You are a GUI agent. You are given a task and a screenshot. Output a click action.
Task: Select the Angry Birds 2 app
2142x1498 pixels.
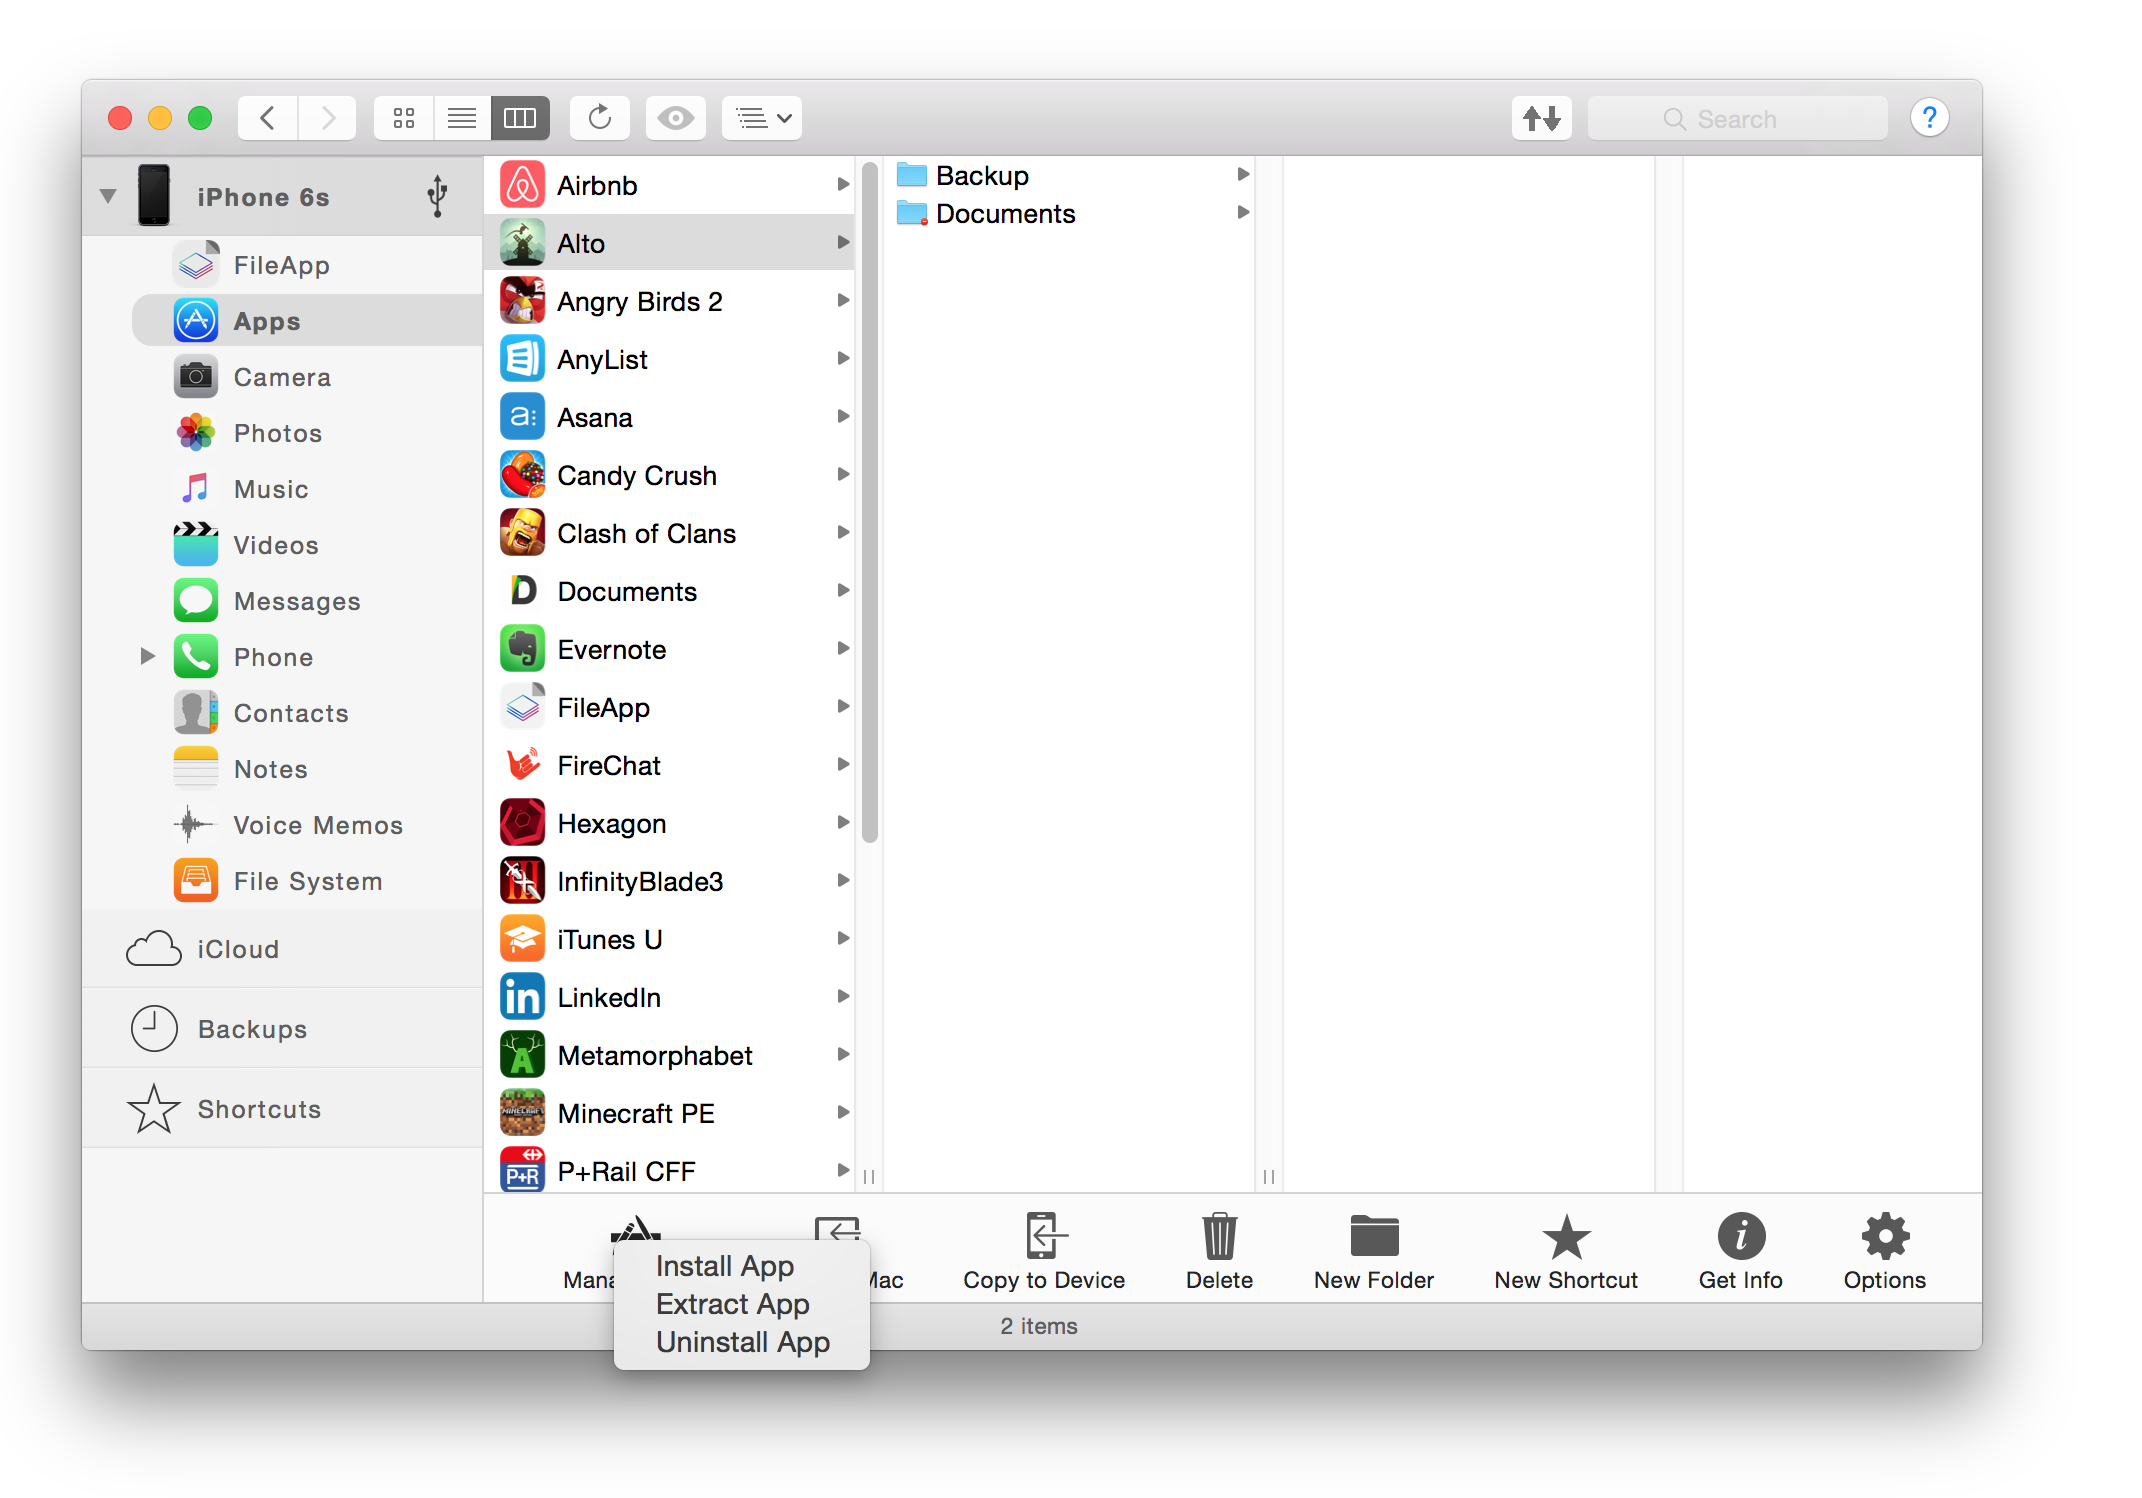[x=670, y=301]
